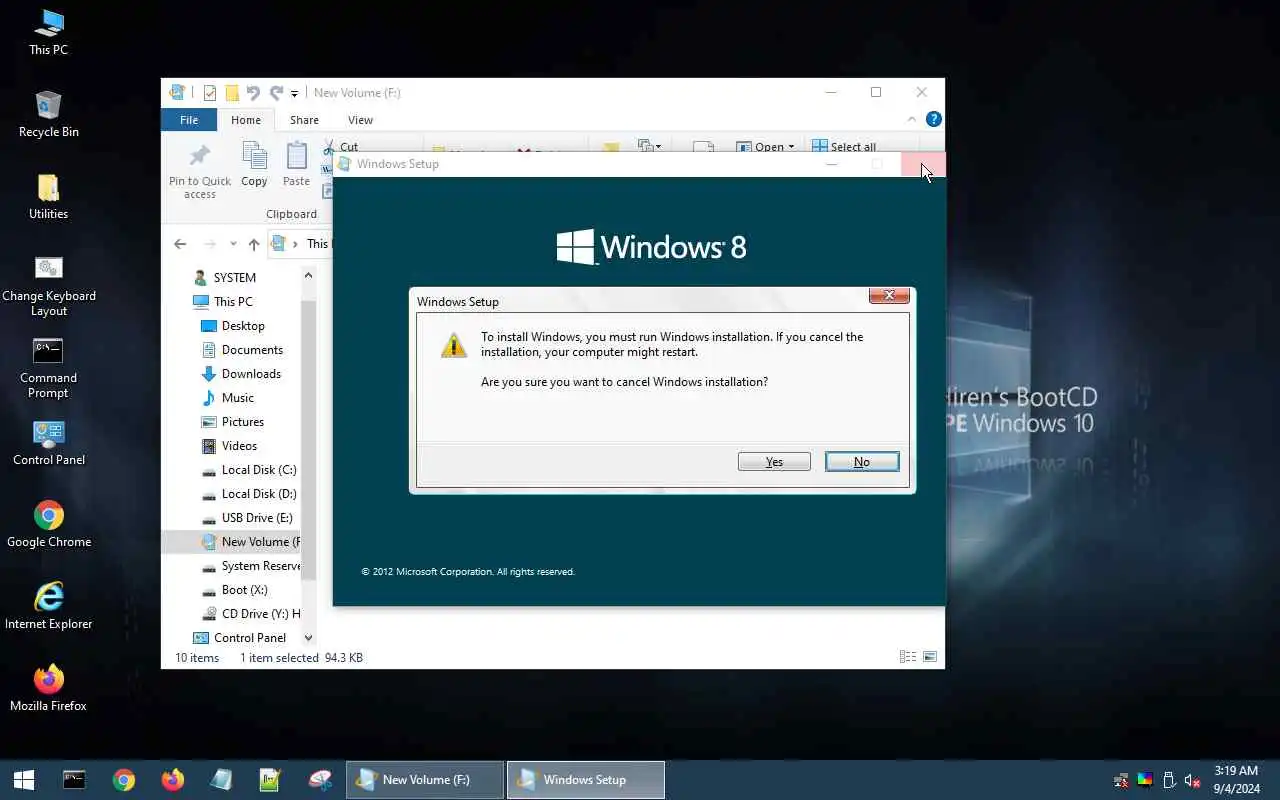Open Firefox from the taskbar
Image resolution: width=1280 pixels, height=800 pixels.
pyautogui.click(x=173, y=780)
